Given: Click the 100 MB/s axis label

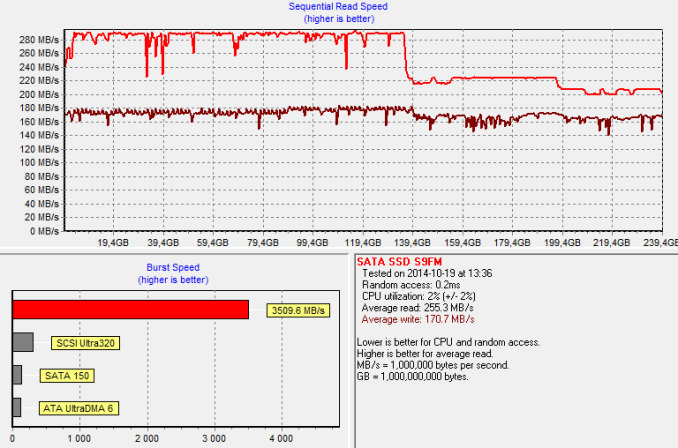Looking at the screenshot, I should (39, 163).
